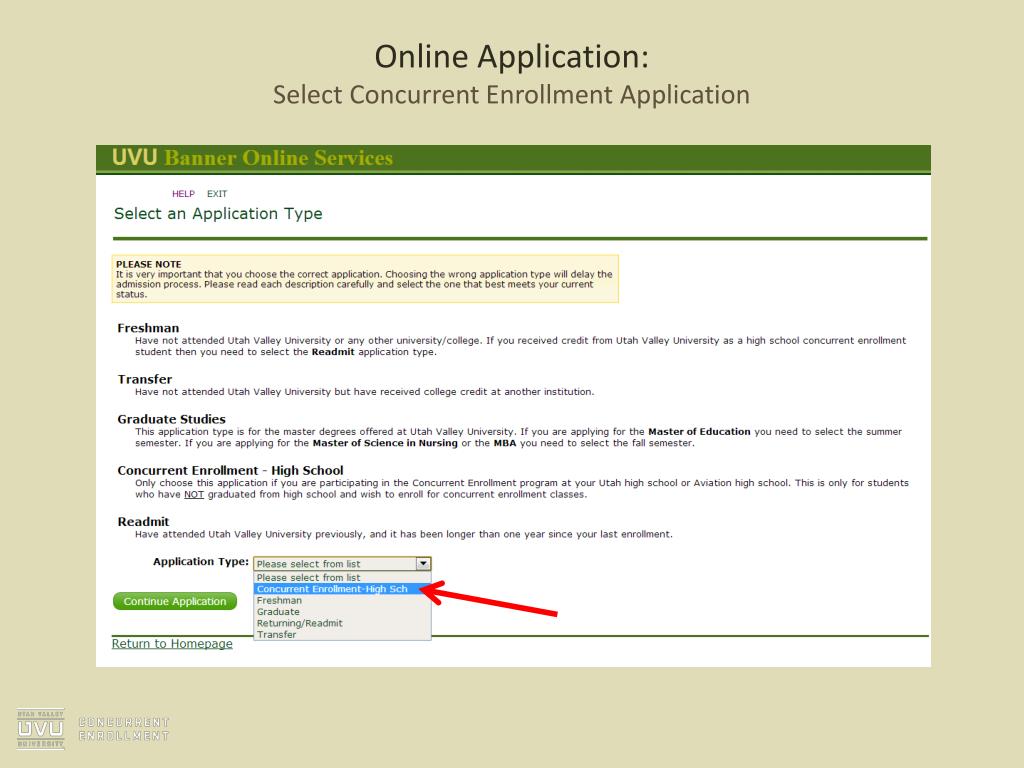Click the Continue Application button
The height and width of the screenshot is (768, 1024).
[175, 601]
